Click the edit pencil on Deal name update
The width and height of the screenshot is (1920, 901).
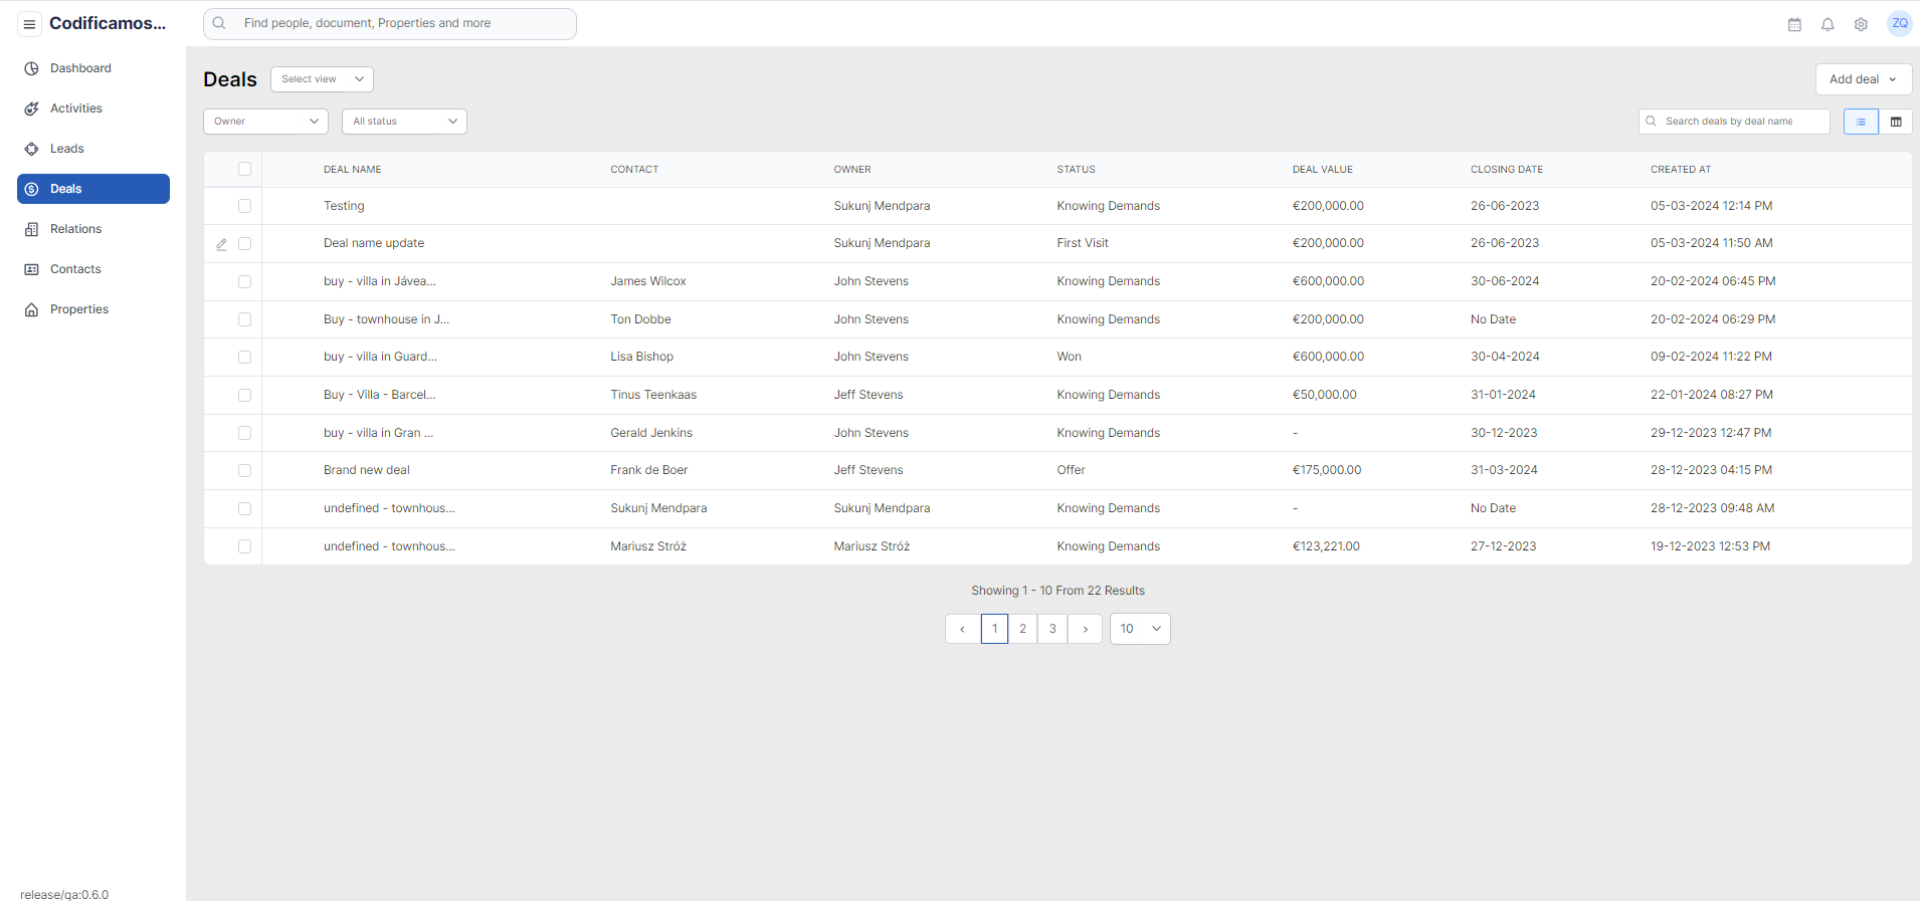pos(222,244)
